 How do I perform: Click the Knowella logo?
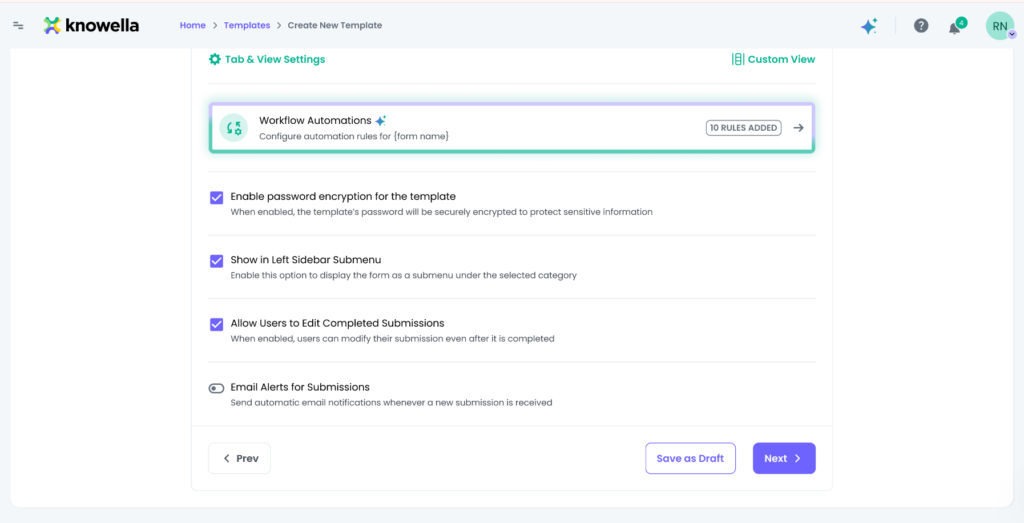click(91, 25)
